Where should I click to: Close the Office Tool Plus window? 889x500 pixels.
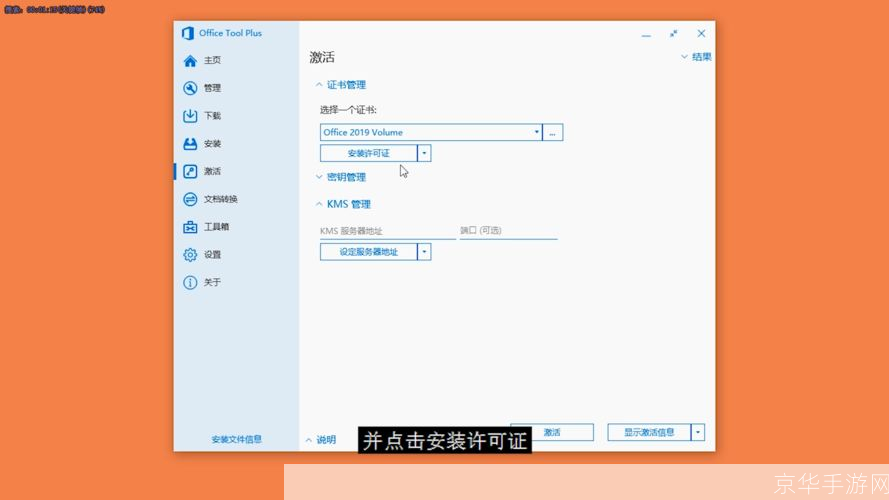point(701,34)
